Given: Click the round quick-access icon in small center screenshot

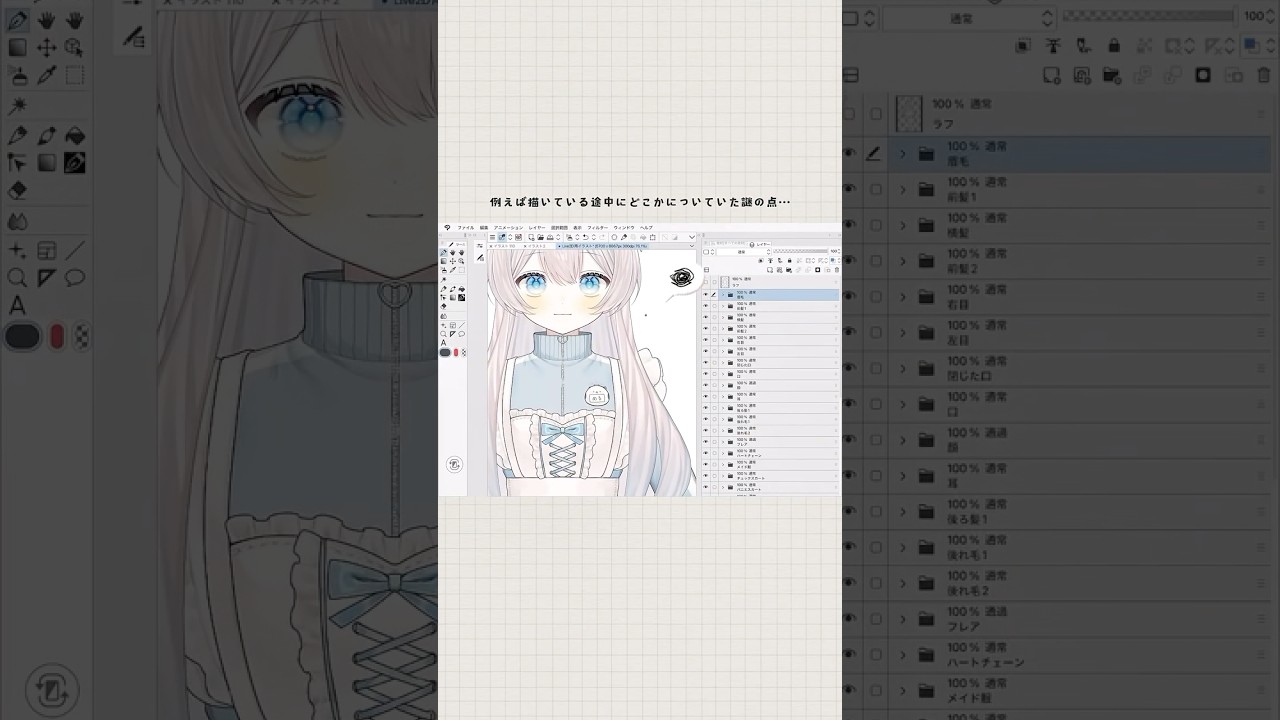Looking at the screenshot, I should 454,464.
